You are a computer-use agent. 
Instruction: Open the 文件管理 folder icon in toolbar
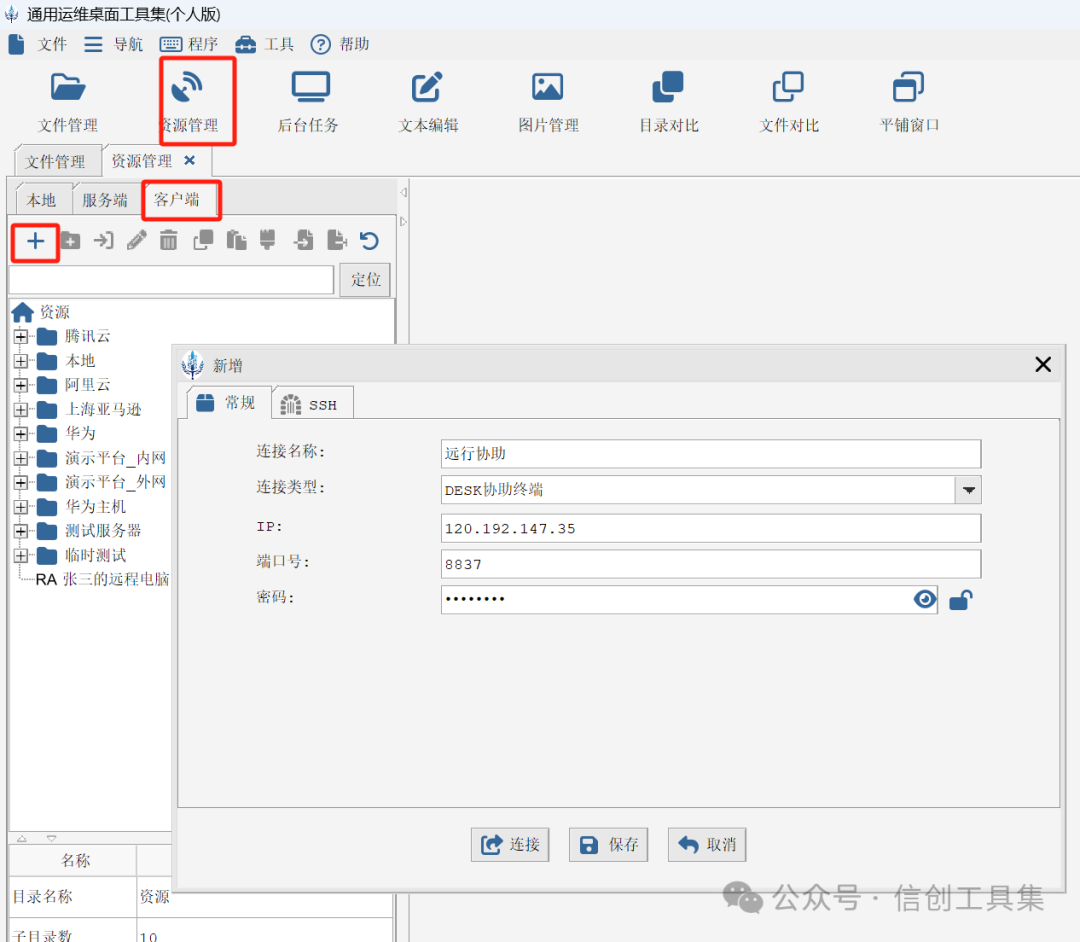(x=68, y=87)
